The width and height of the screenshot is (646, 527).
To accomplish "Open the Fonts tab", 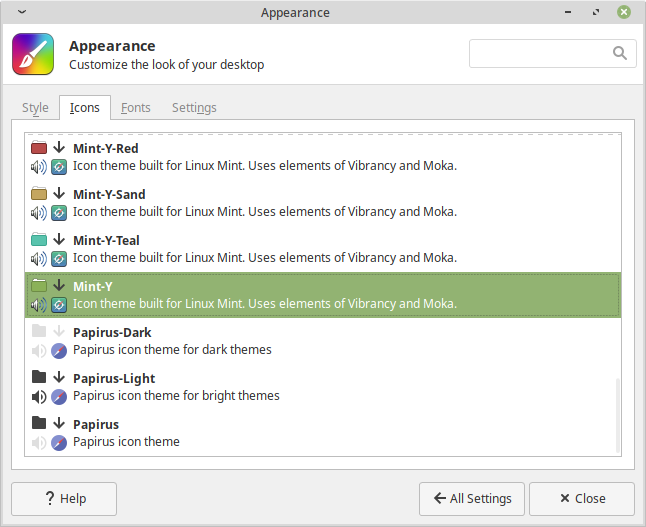I will click(x=136, y=108).
